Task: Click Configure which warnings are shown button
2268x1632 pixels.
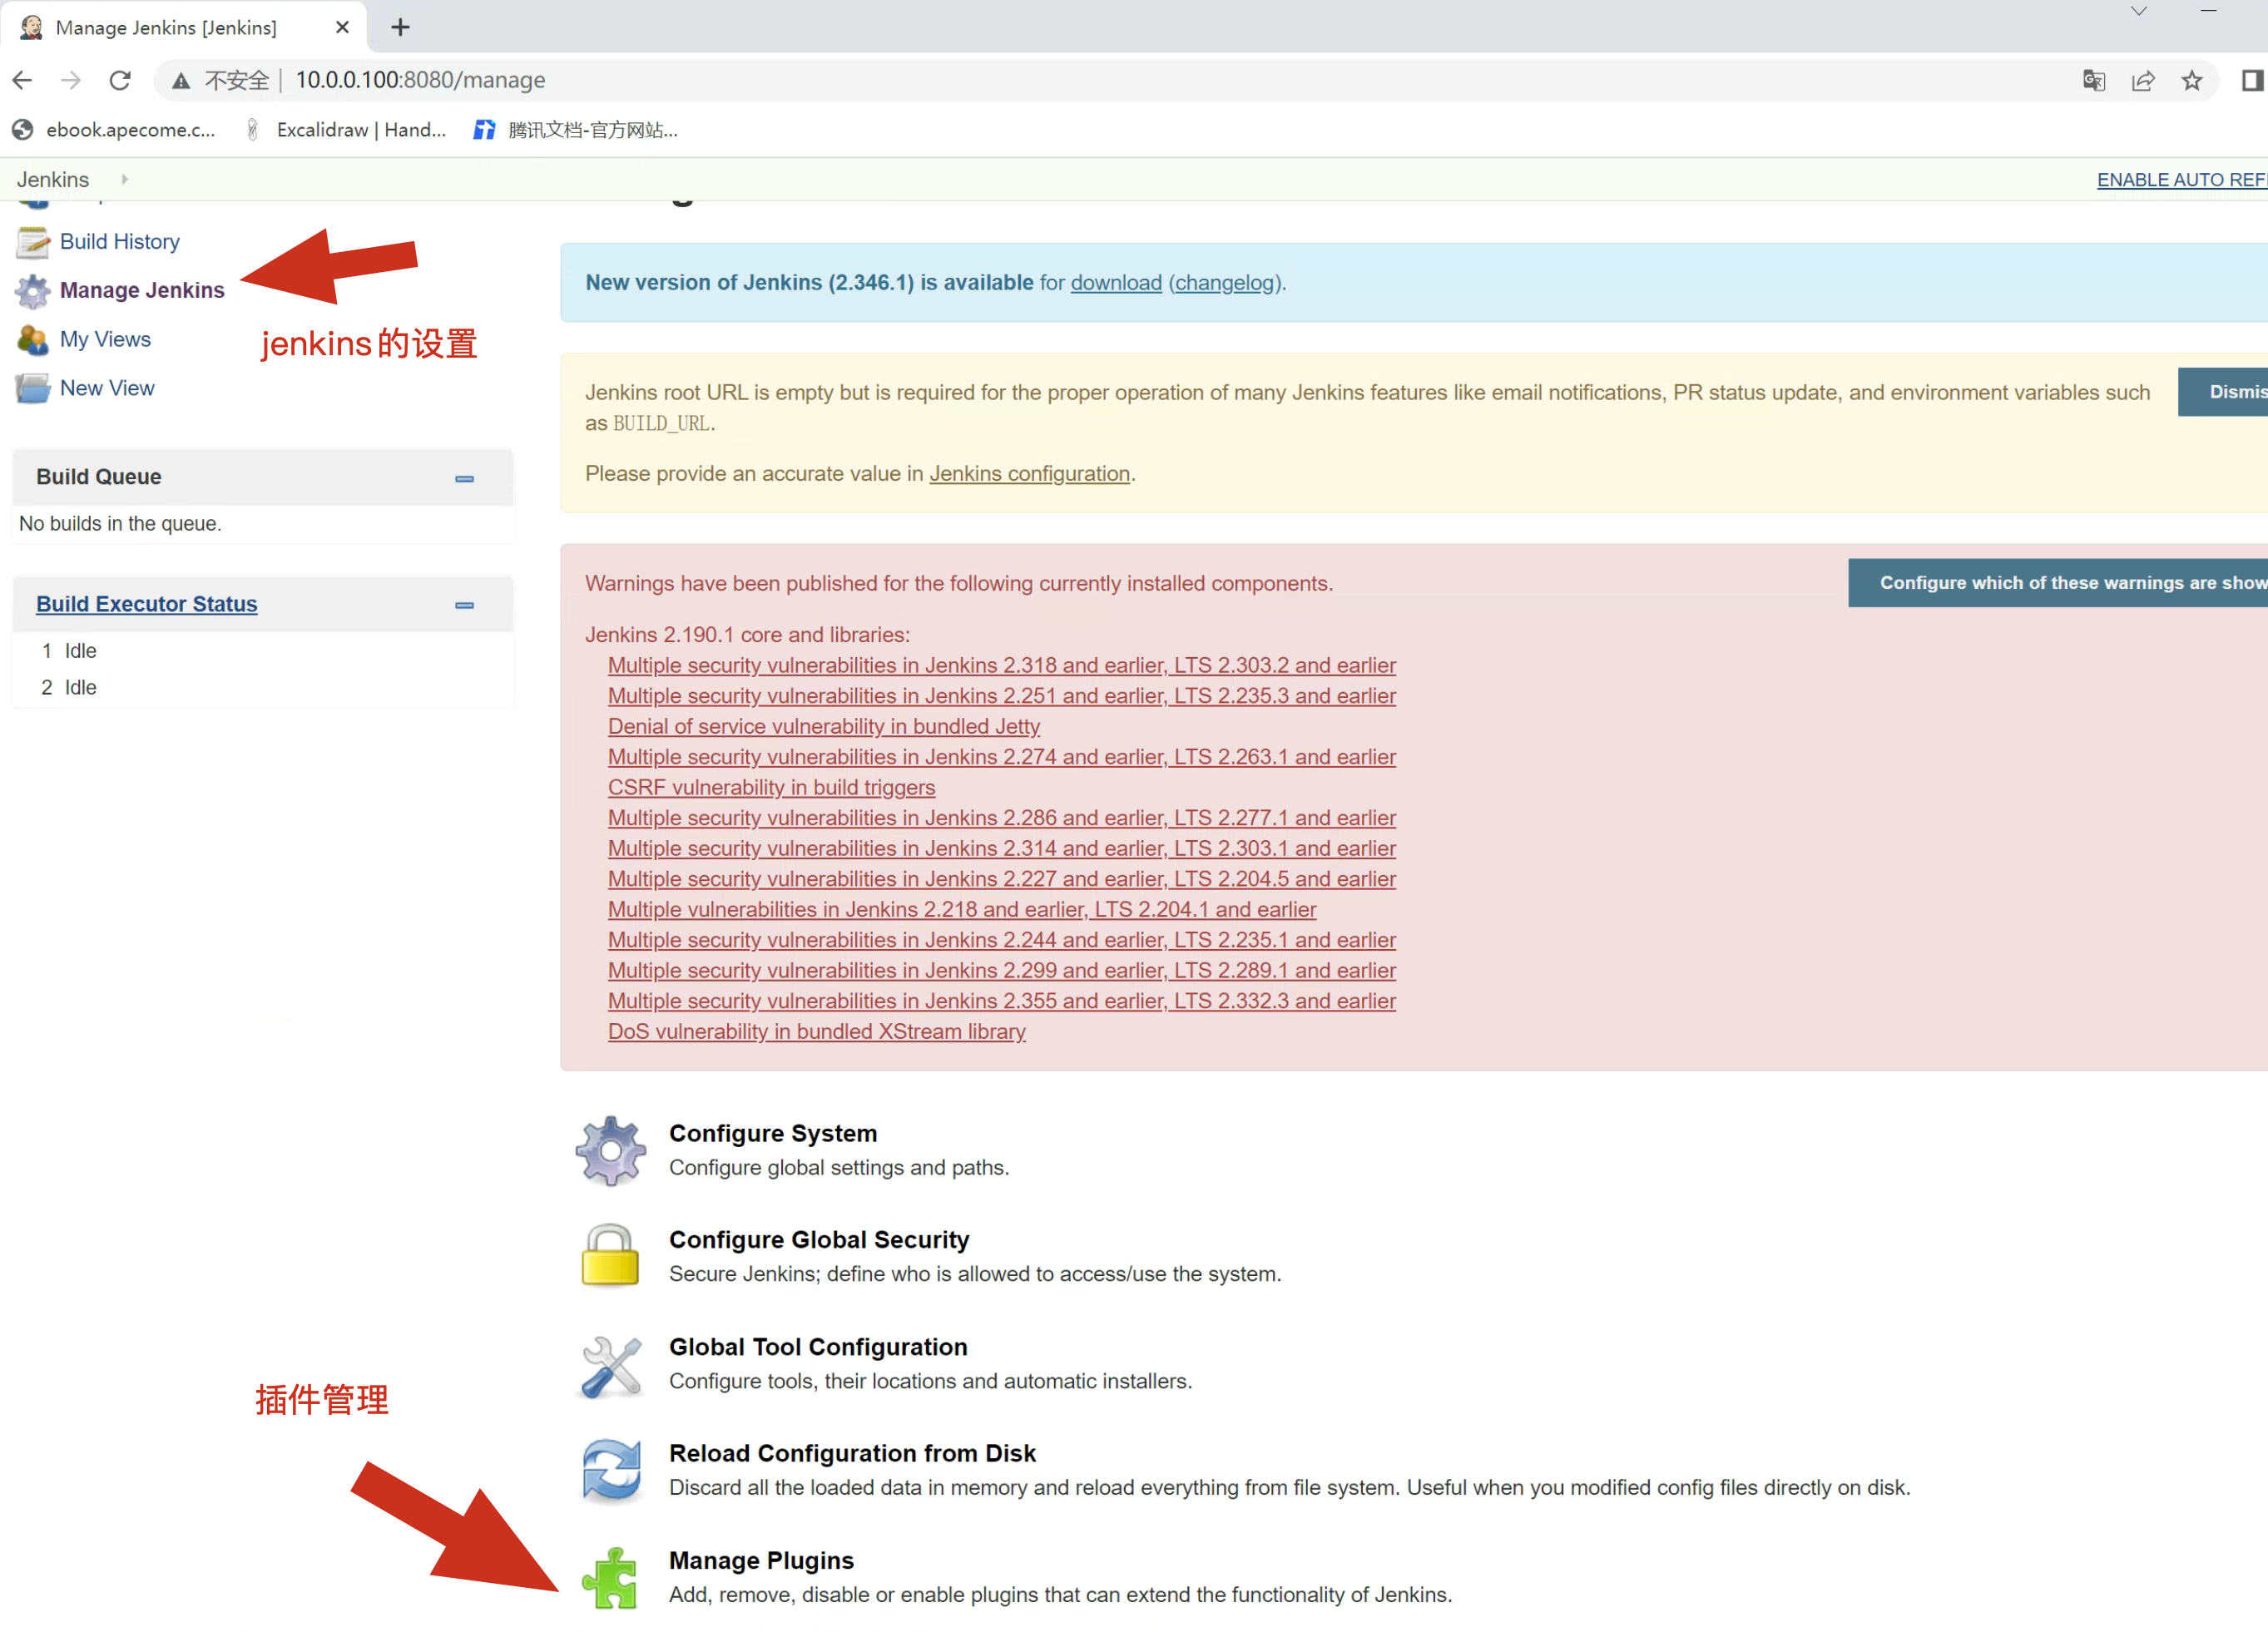Action: 2060,583
